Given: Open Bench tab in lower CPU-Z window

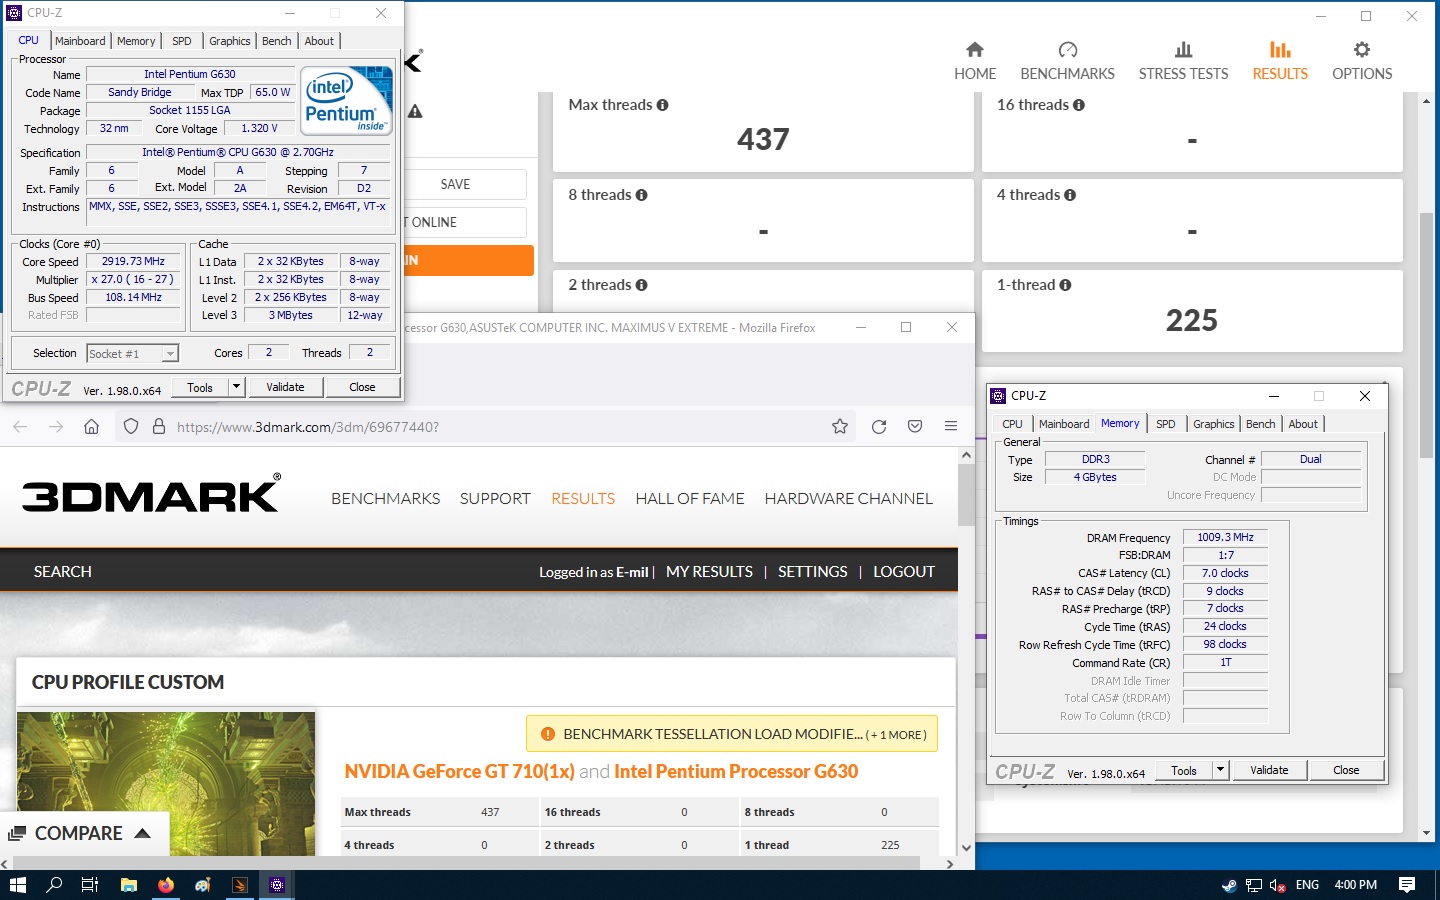Looking at the screenshot, I should pos(1260,424).
